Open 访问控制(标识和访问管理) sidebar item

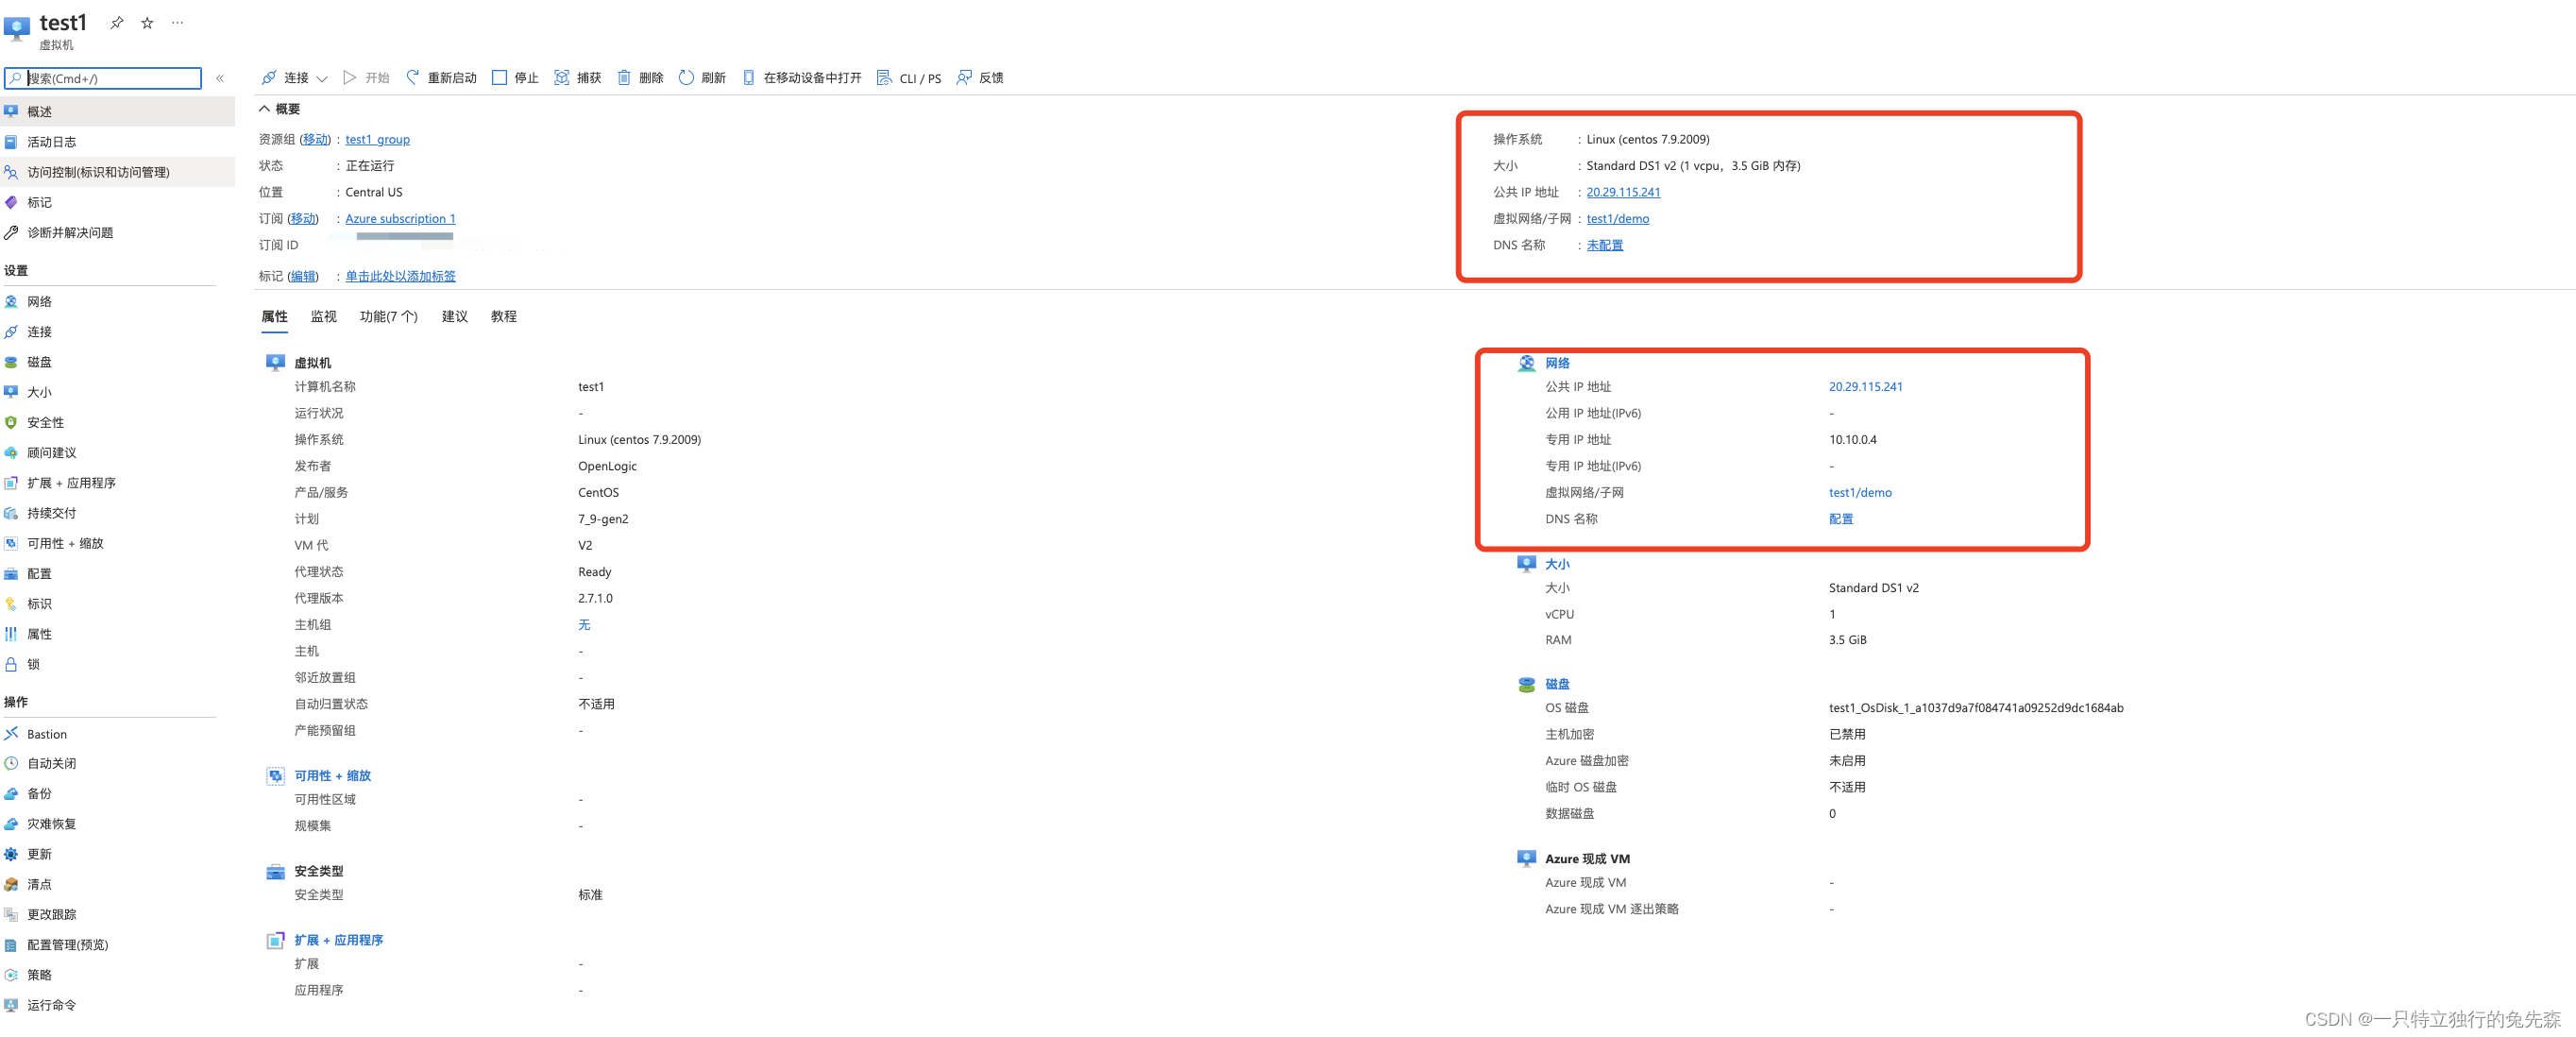coord(117,172)
